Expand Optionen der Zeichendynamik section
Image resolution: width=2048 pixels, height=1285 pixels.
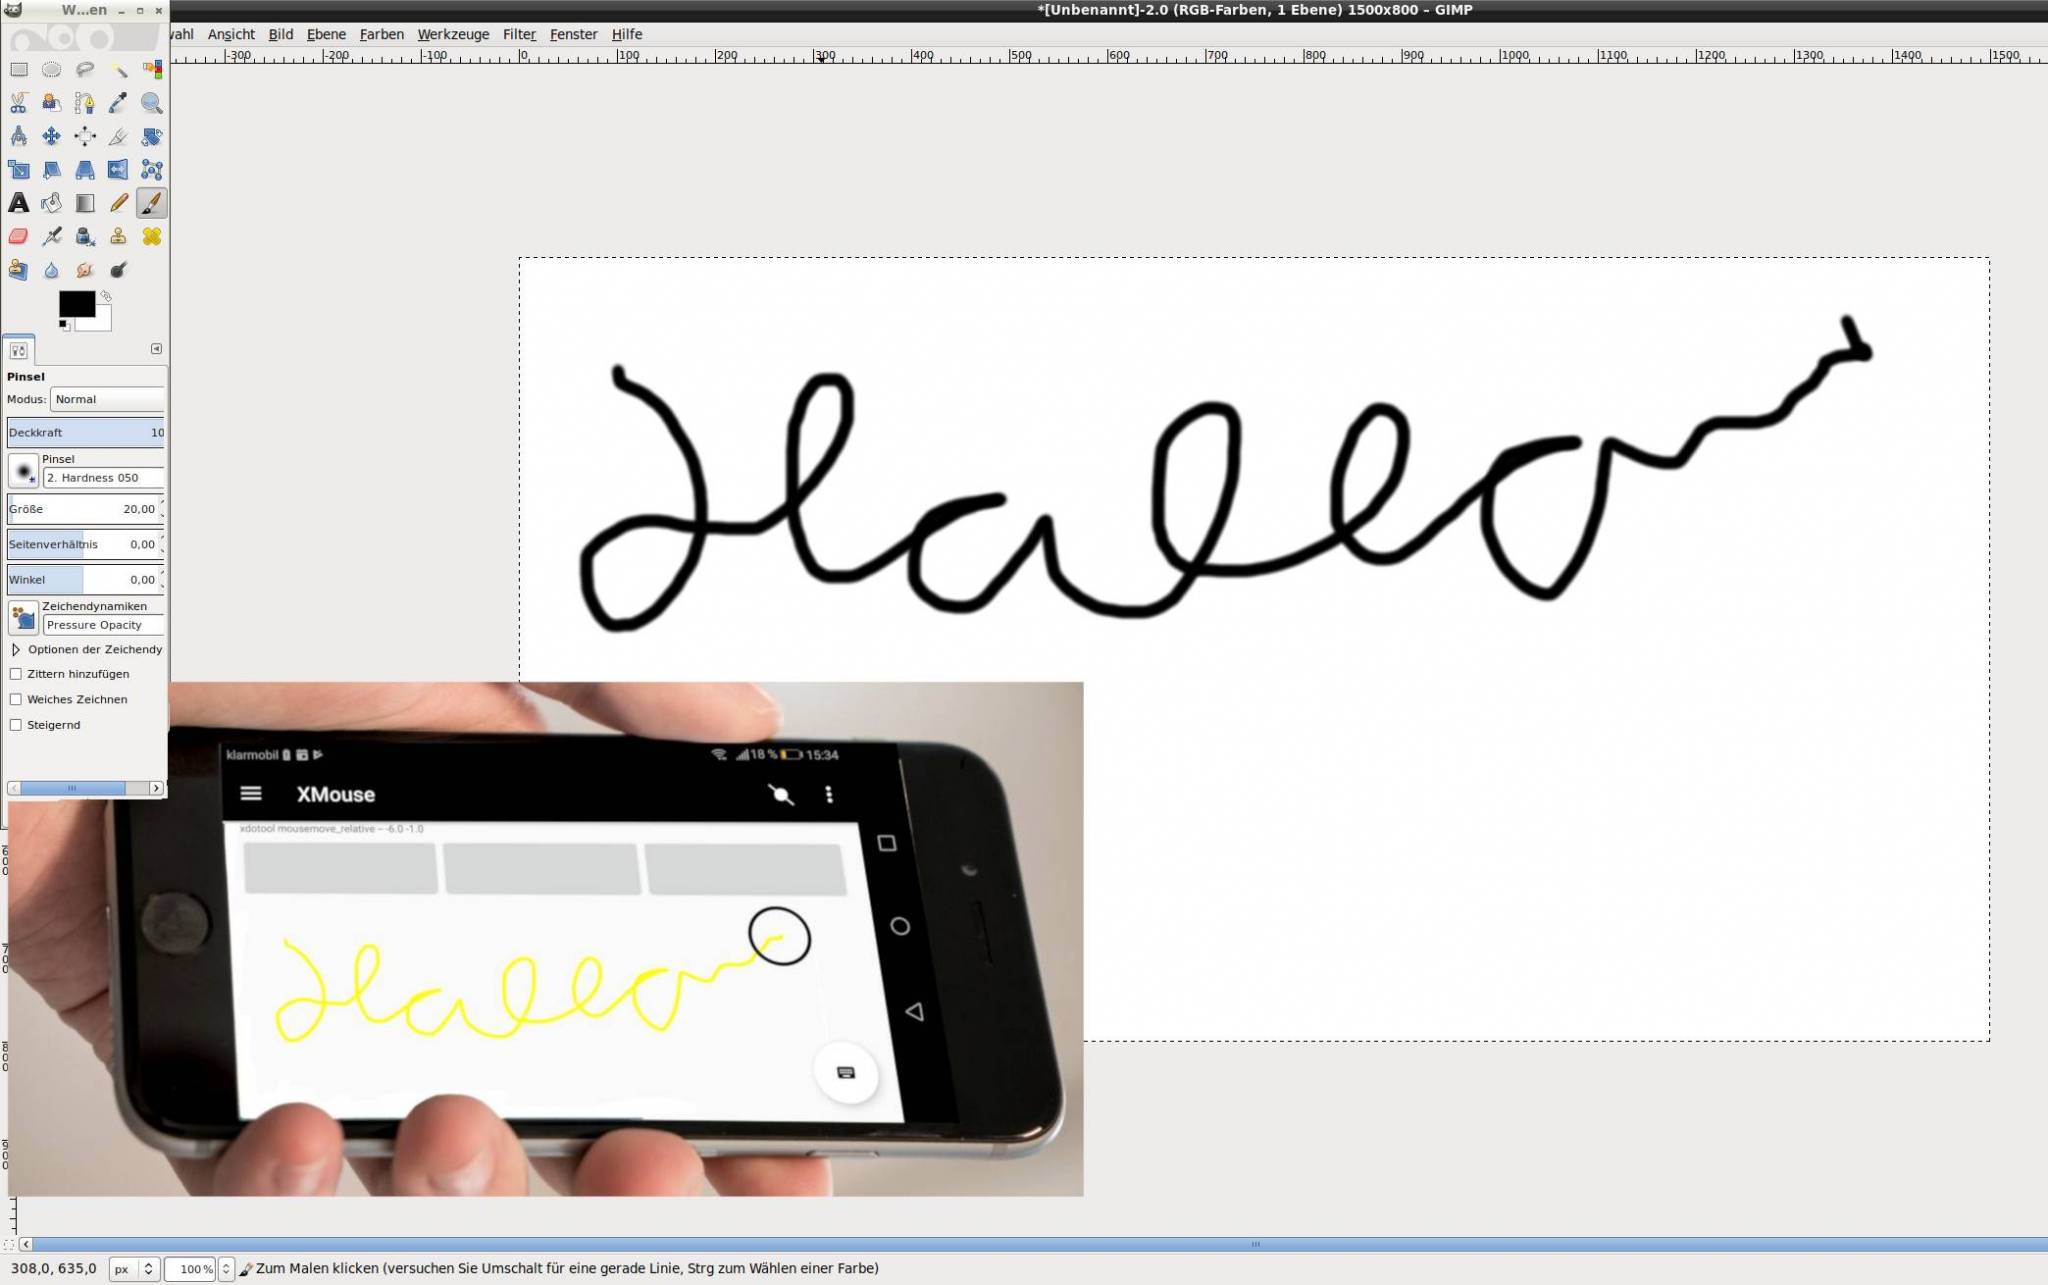16,650
